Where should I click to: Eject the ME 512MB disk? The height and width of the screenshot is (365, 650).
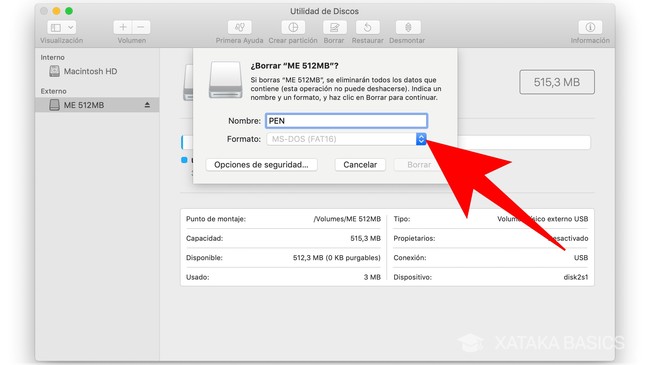pyautogui.click(x=147, y=105)
